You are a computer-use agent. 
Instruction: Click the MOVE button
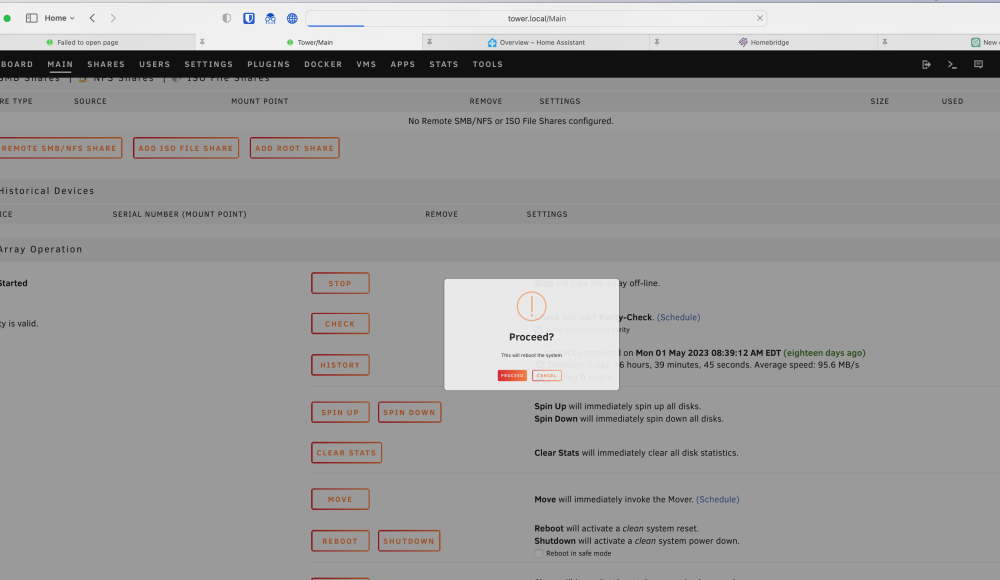pyautogui.click(x=340, y=499)
